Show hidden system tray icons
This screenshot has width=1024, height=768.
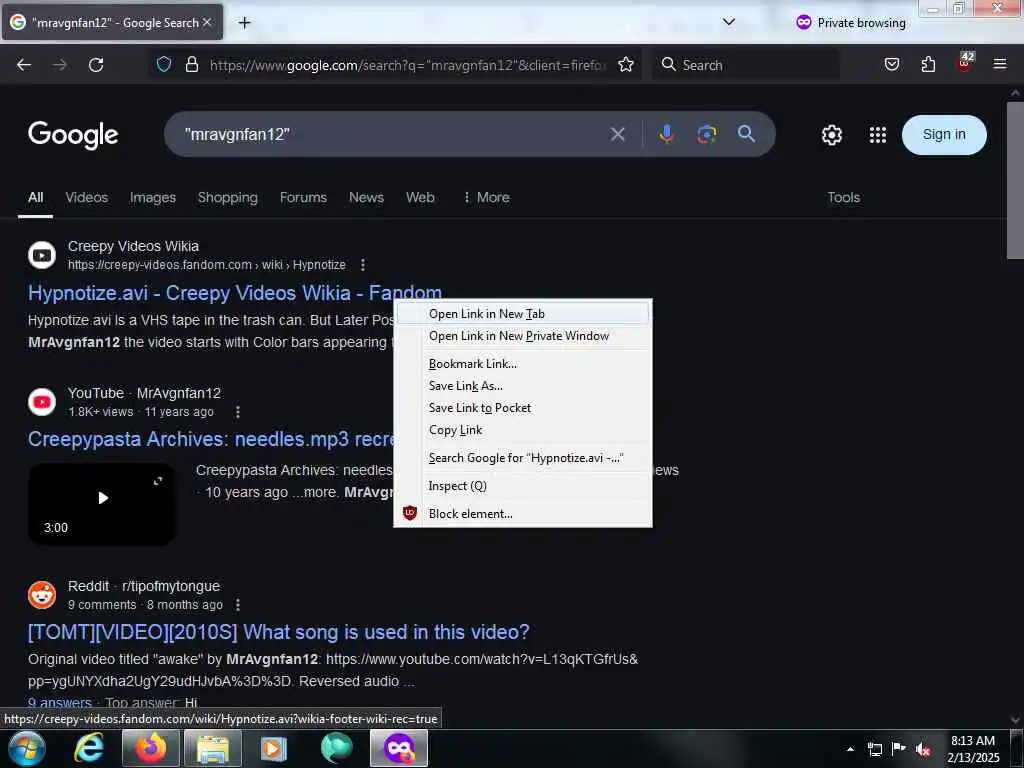(x=850, y=749)
